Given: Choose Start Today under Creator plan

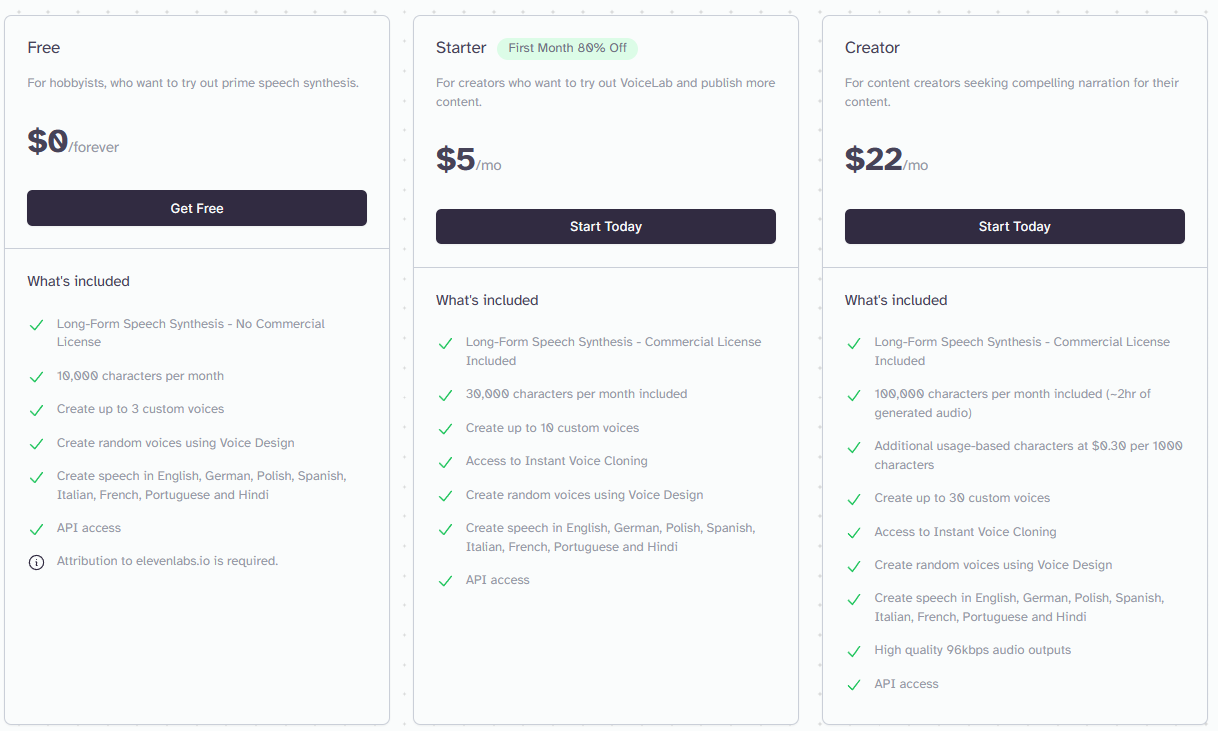Looking at the screenshot, I should tap(1015, 226).
